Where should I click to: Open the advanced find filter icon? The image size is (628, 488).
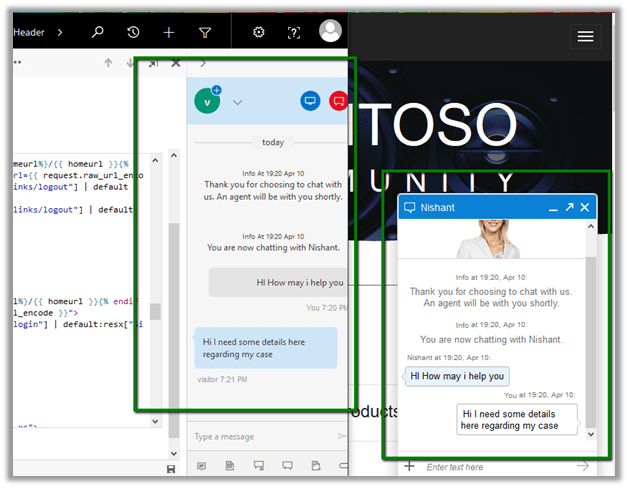click(205, 32)
